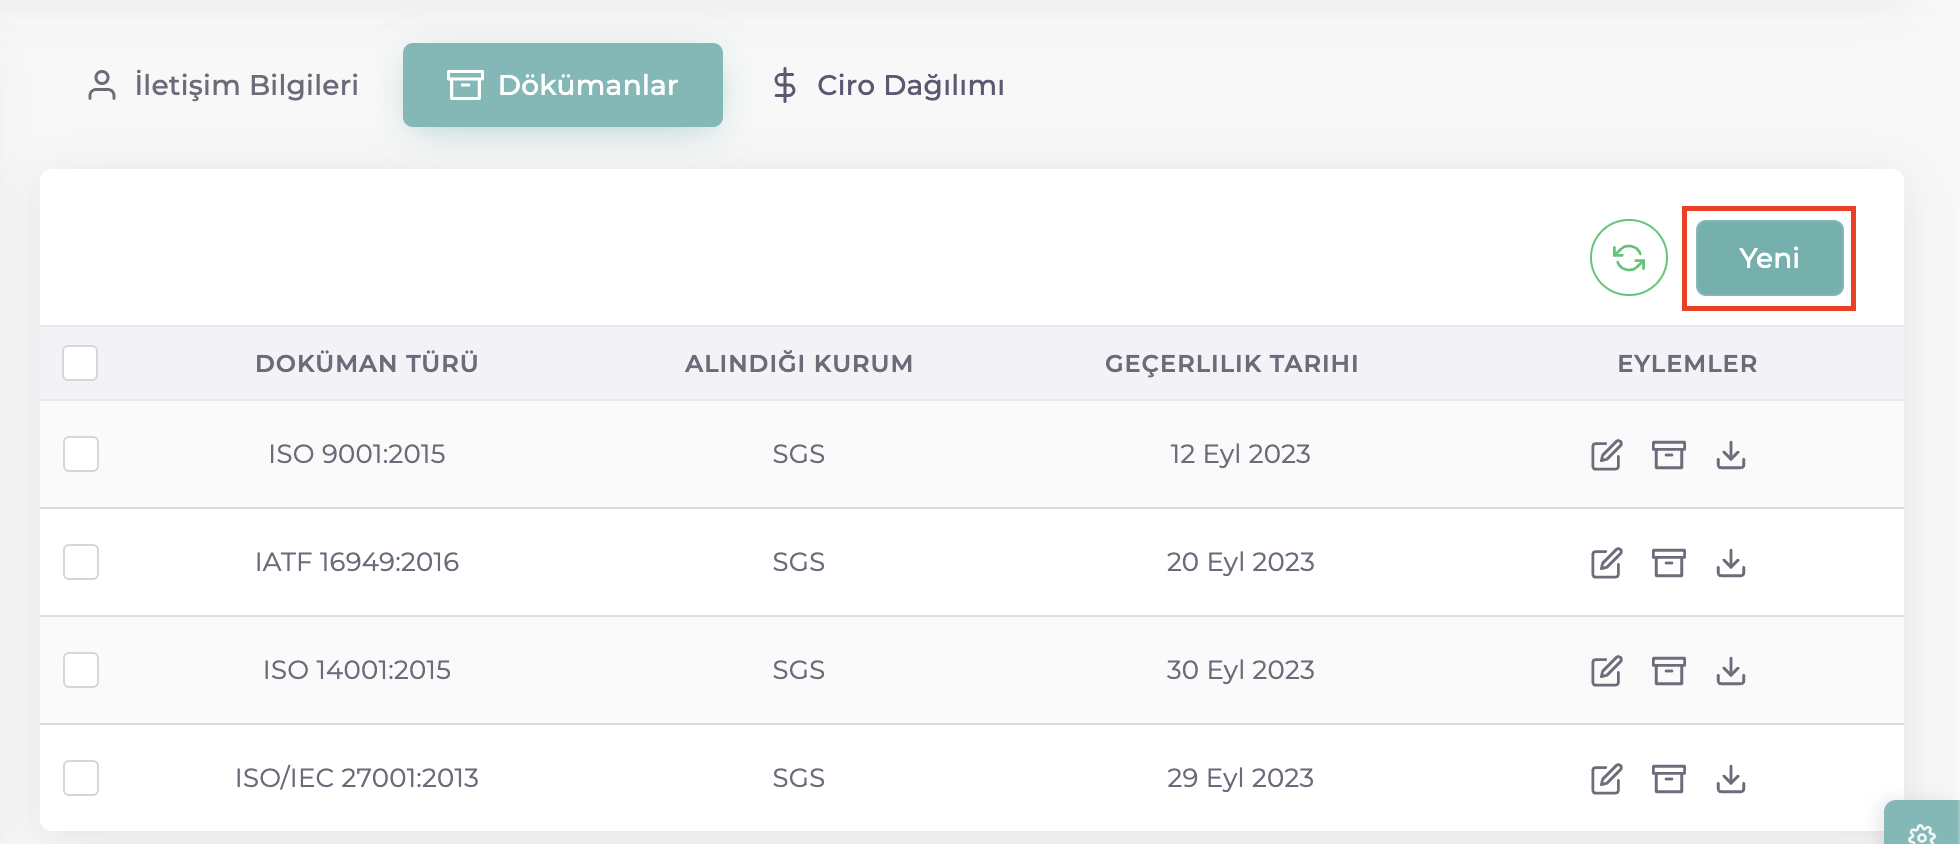
Task: Download the ISO 14001:2015 document
Action: [x=1731, y=671]
